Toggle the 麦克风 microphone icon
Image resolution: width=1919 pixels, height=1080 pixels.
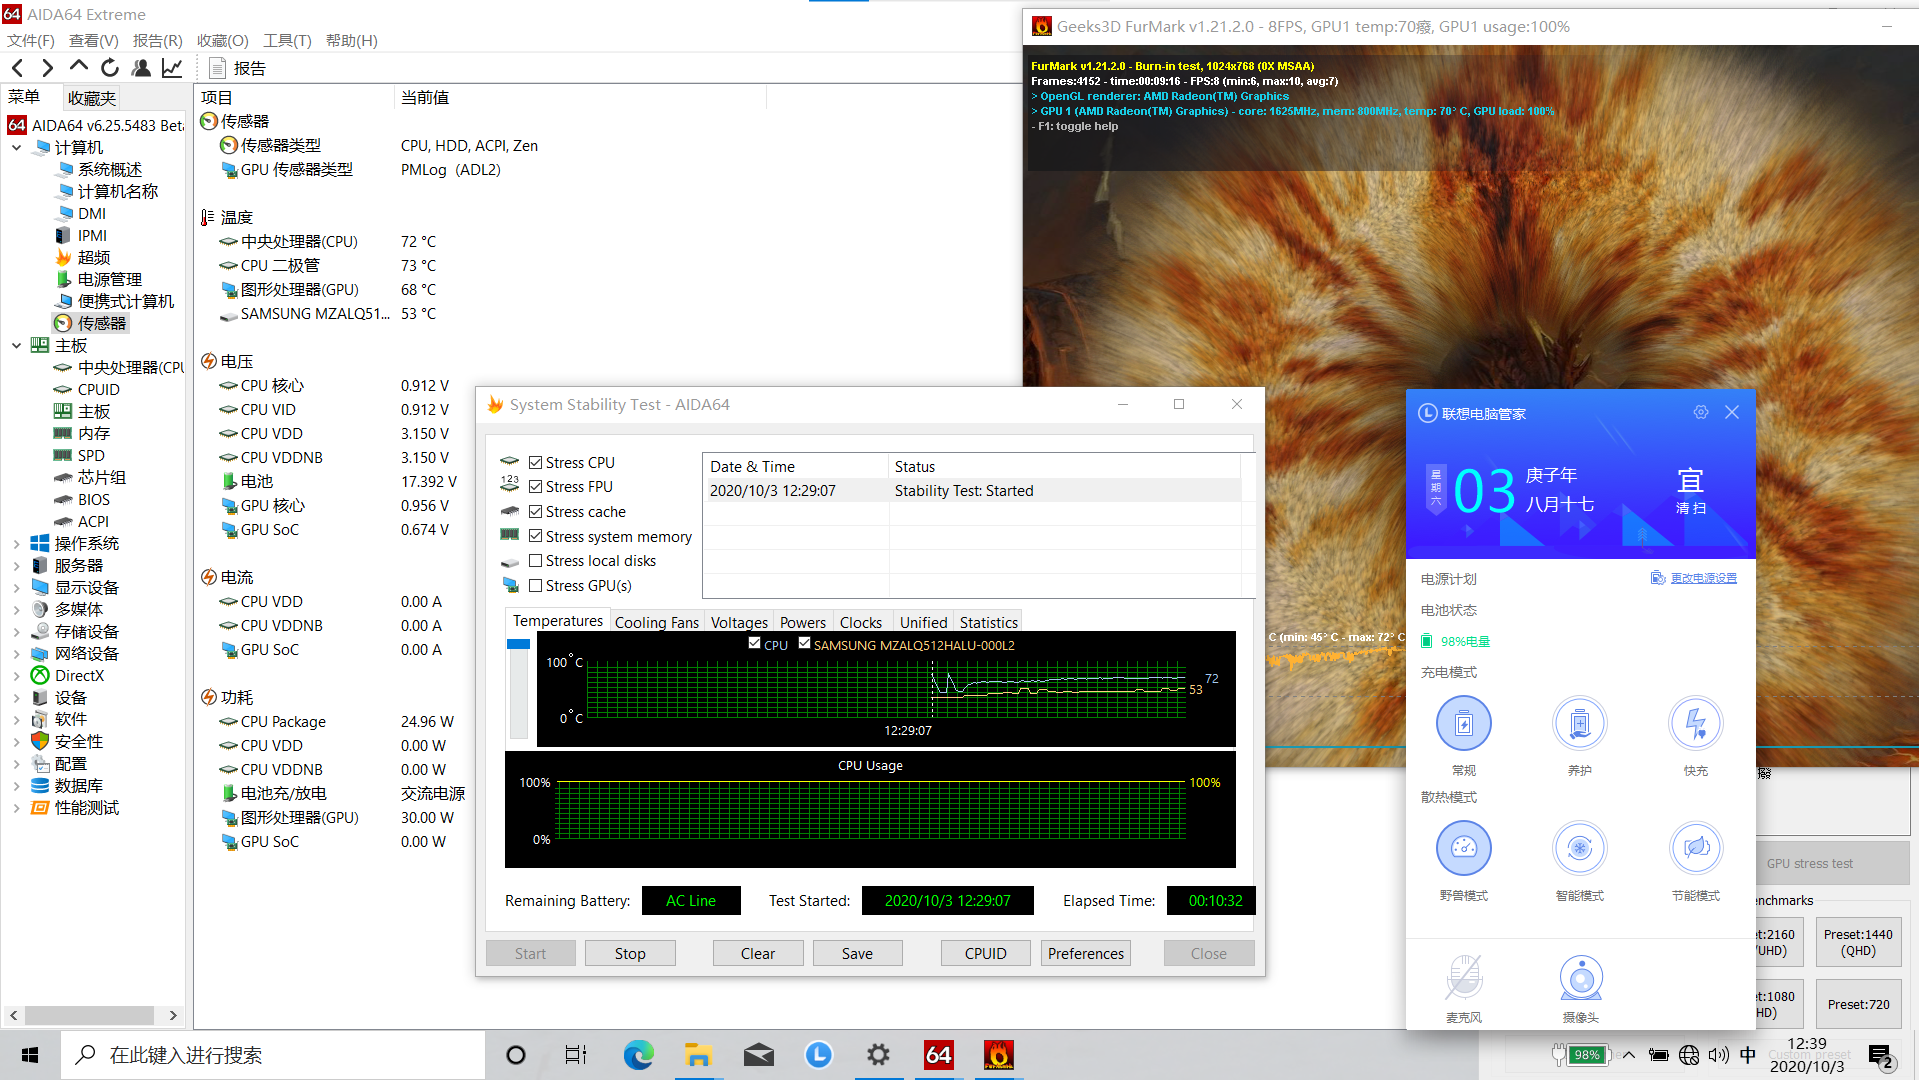[1463, 978]
